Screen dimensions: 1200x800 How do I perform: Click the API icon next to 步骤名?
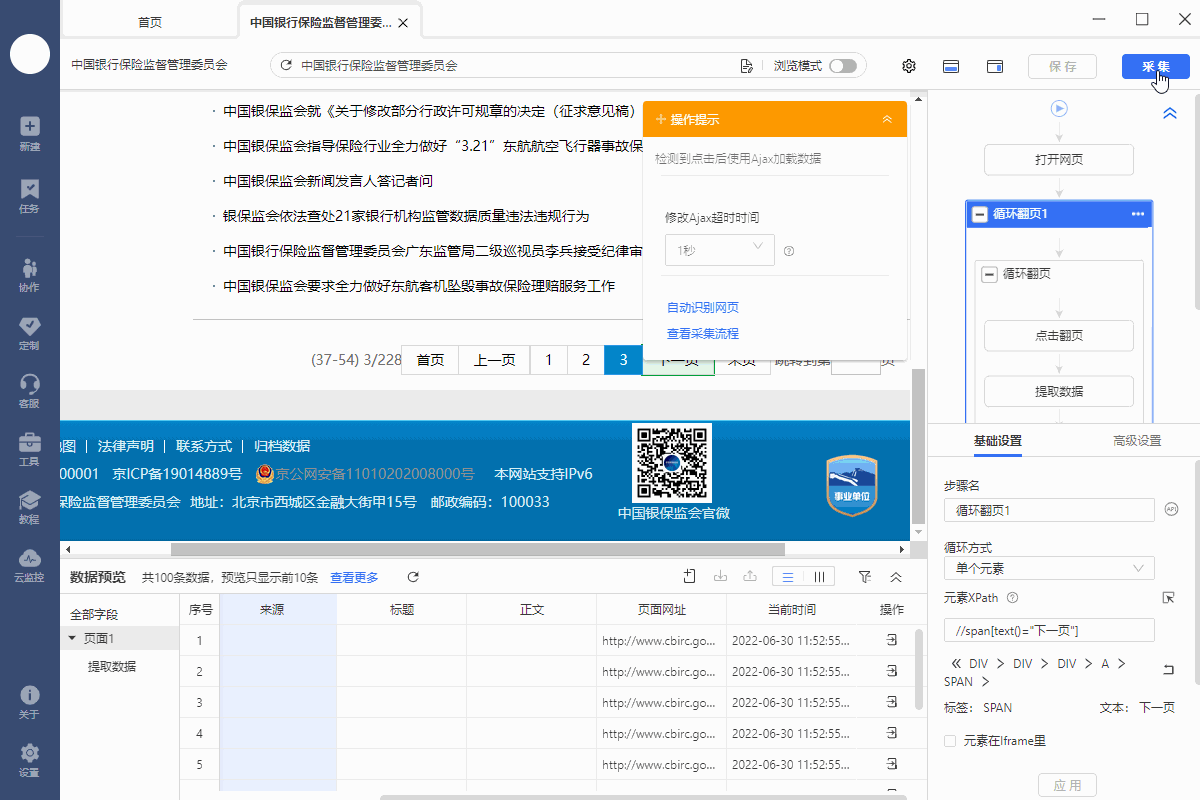[1172, 510]
